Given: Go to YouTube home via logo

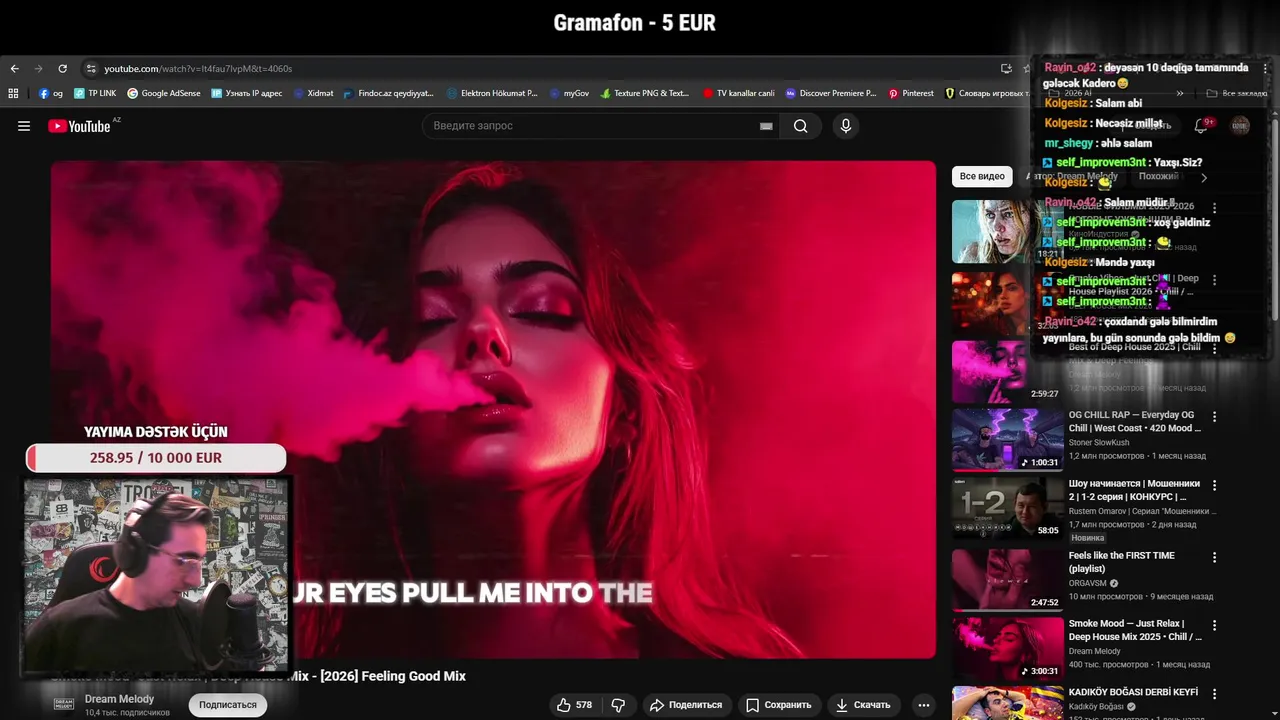Looking at the screenshot, I should (x=80, y=126).
